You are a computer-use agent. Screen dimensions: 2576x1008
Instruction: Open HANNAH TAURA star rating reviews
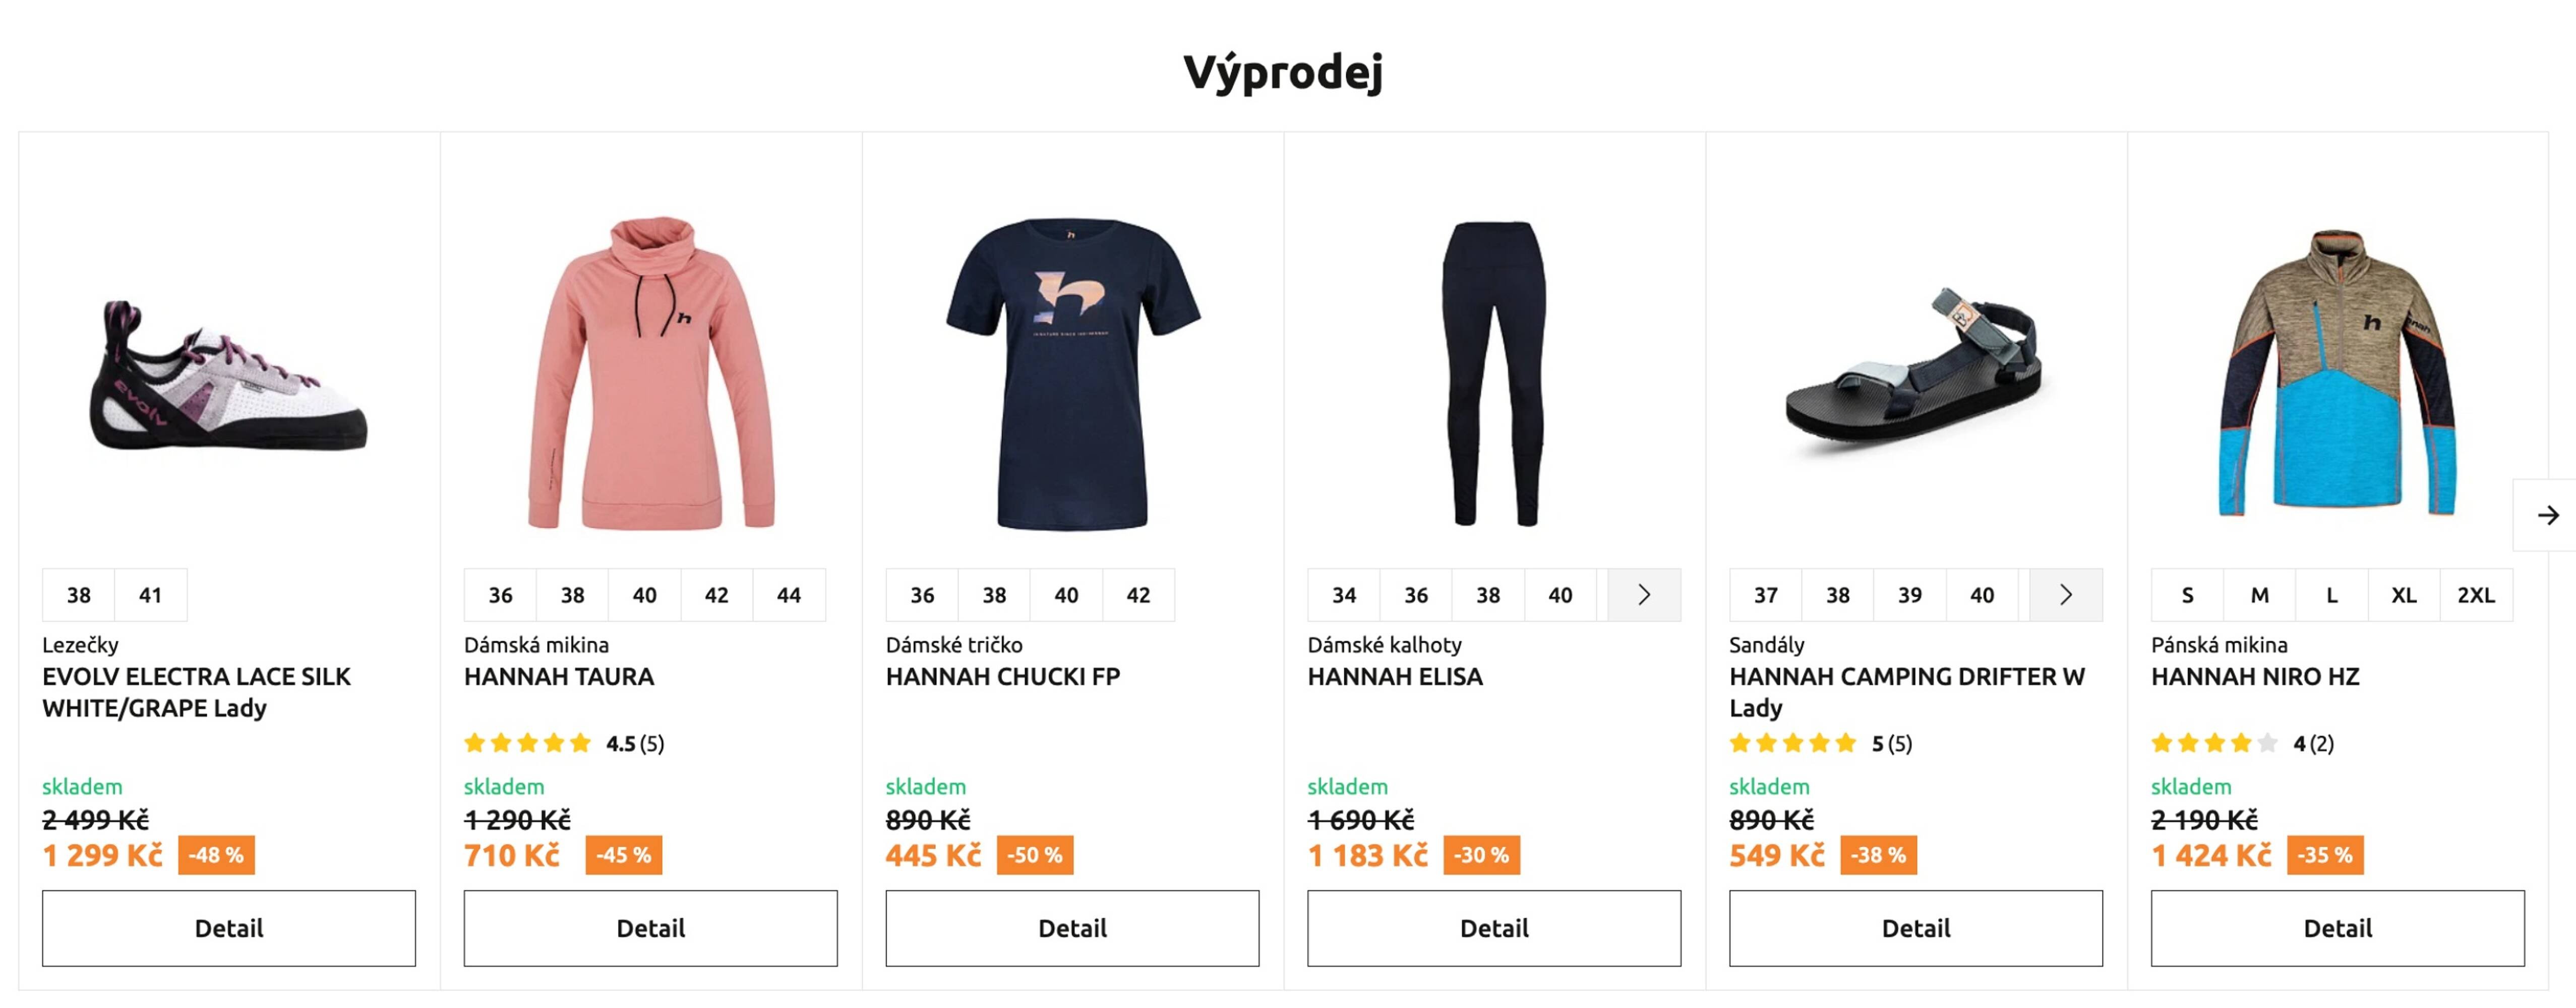pyautogui.click(x=563, y=743)
